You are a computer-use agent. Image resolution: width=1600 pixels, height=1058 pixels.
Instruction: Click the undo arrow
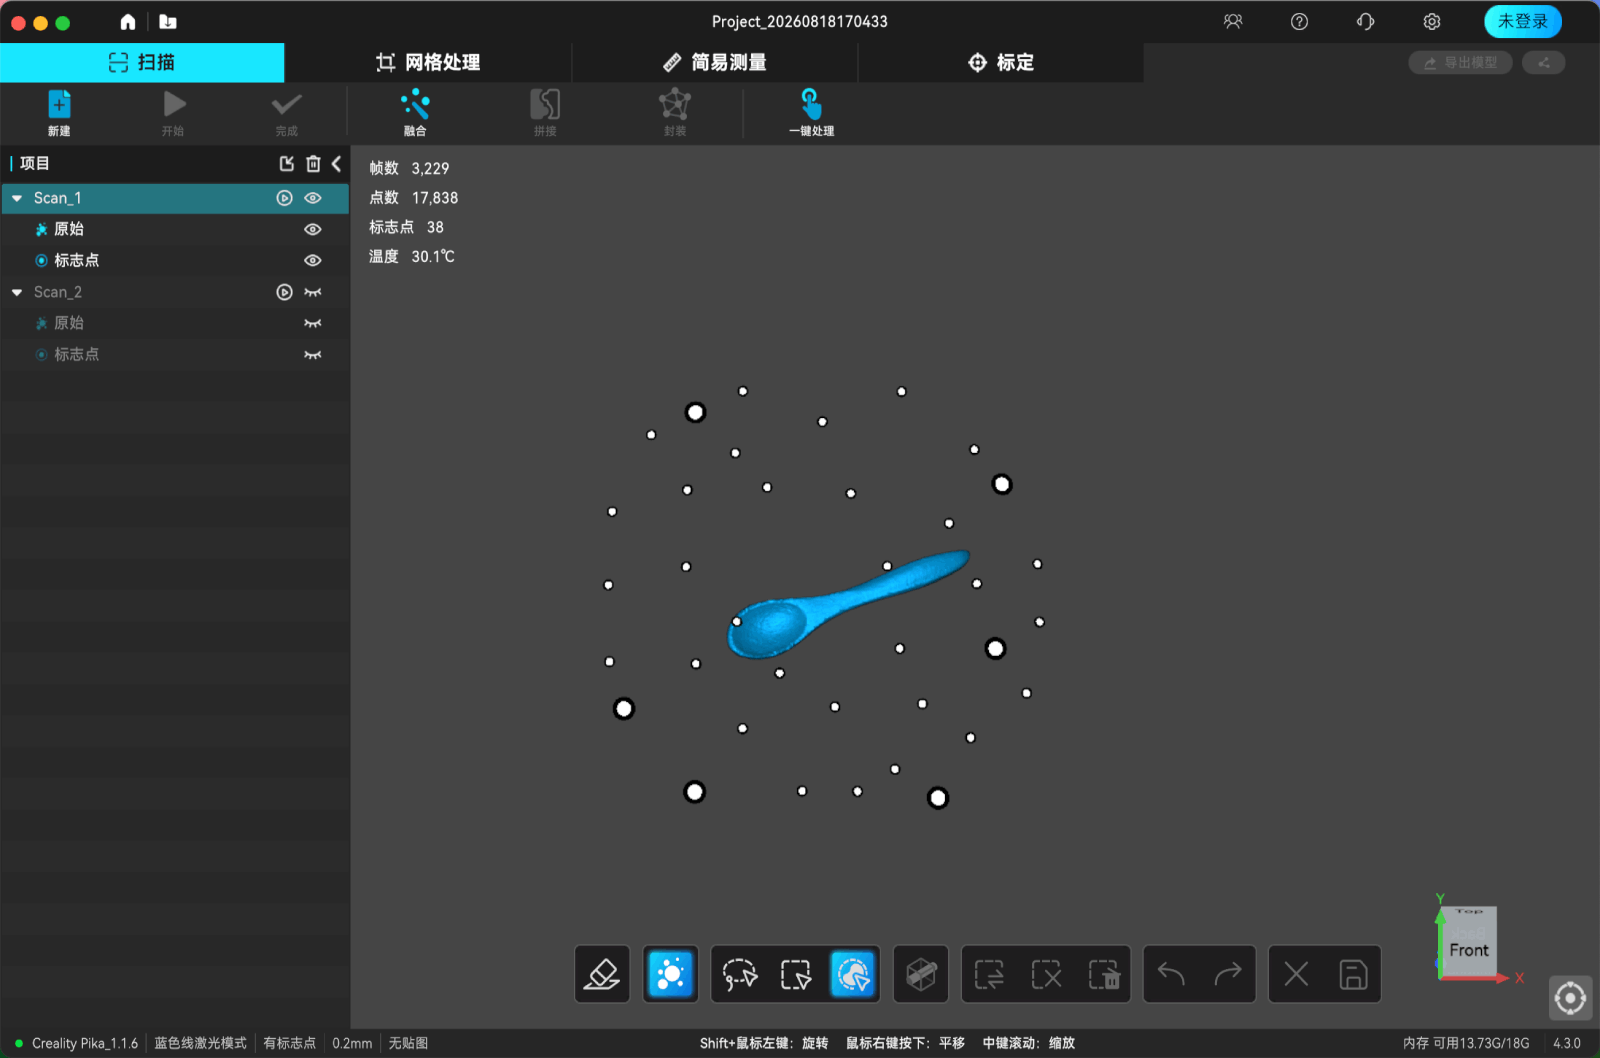click(1171, 974)
